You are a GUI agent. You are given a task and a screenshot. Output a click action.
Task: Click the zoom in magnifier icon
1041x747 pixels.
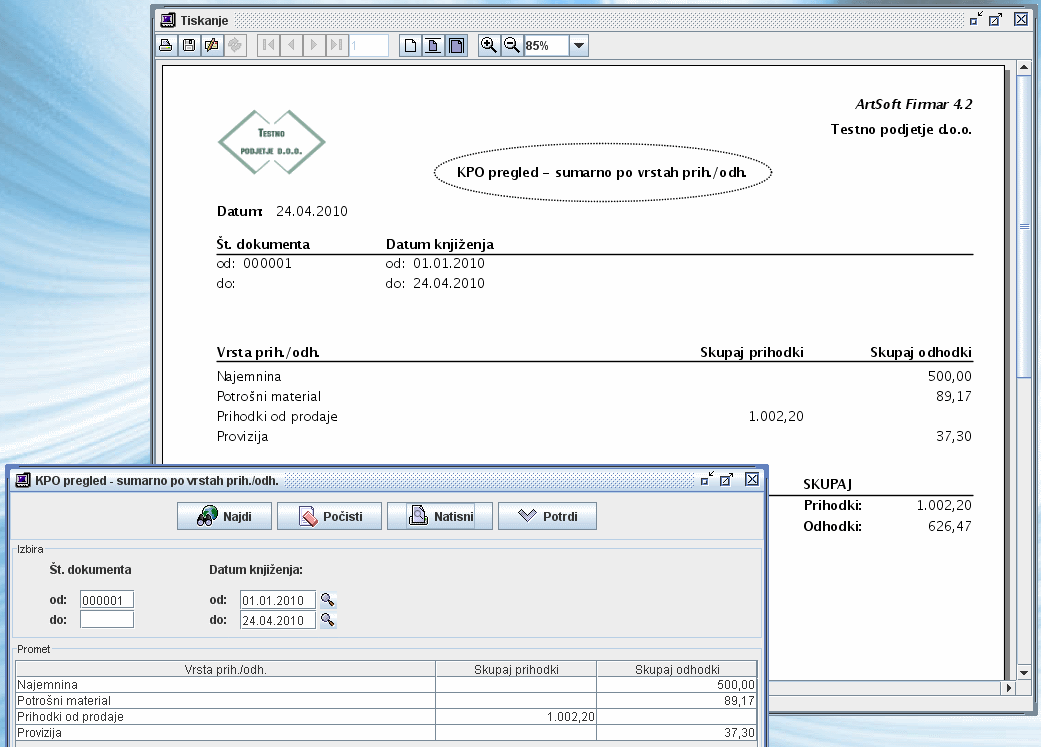(x=489, y=45)
